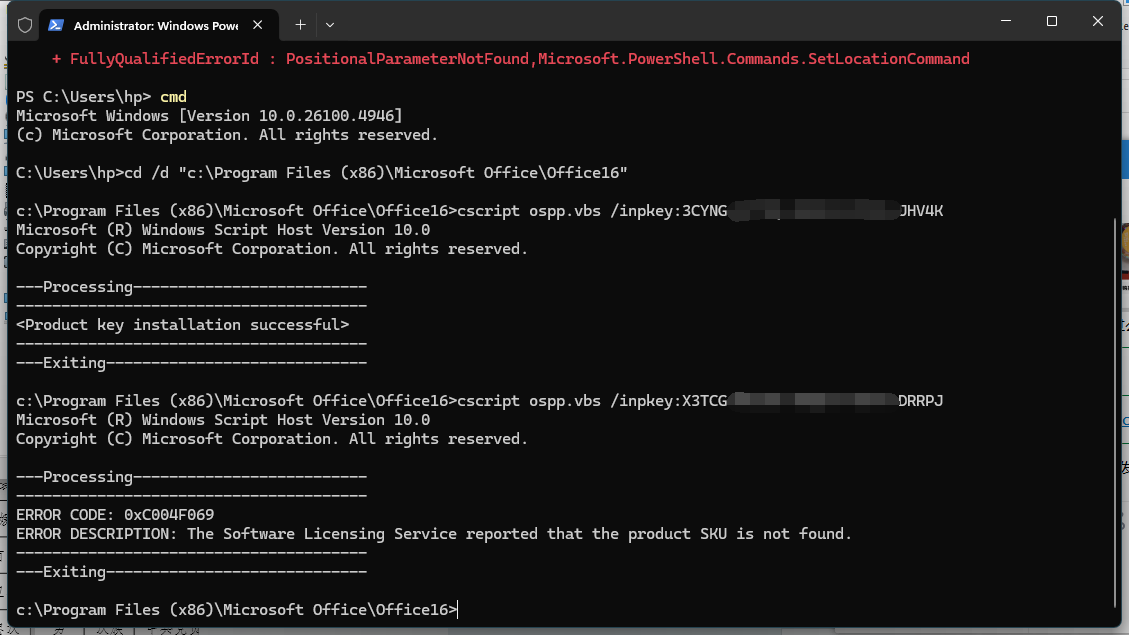
Task: Click empty title bar area beside the tabs
Action: click(x=650, y=22)
